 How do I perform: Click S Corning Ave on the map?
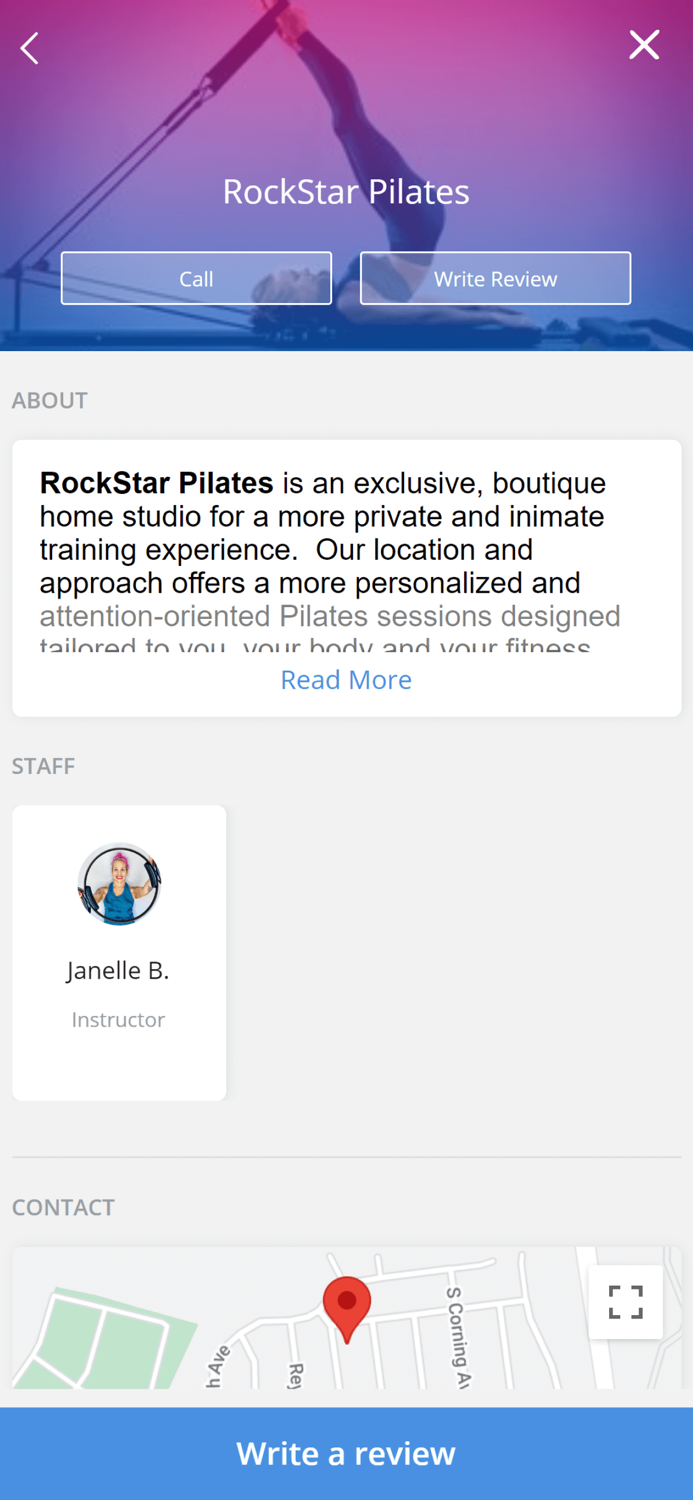pyautogui.click(x=455, y=1330)
